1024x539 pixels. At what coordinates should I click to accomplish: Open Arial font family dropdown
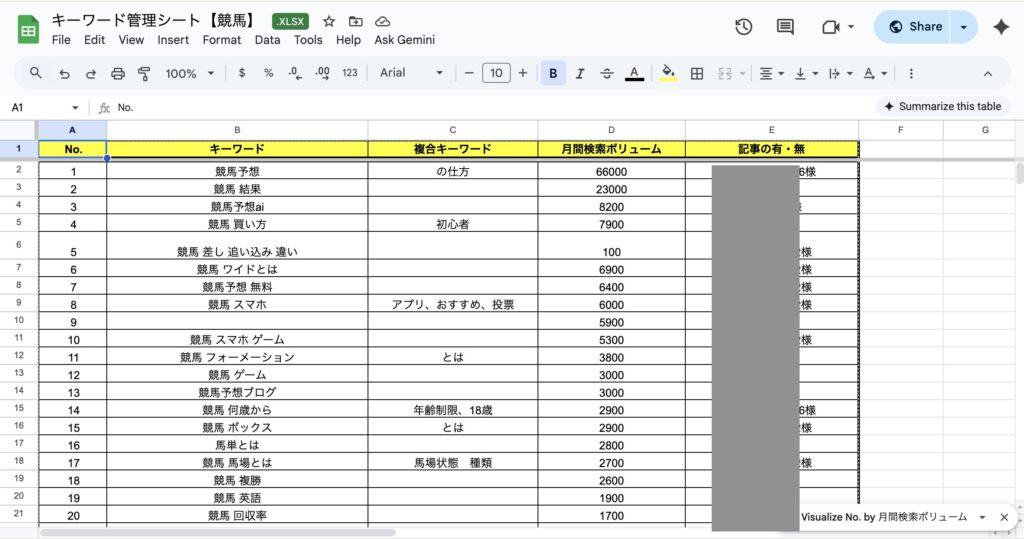(411, 73)
